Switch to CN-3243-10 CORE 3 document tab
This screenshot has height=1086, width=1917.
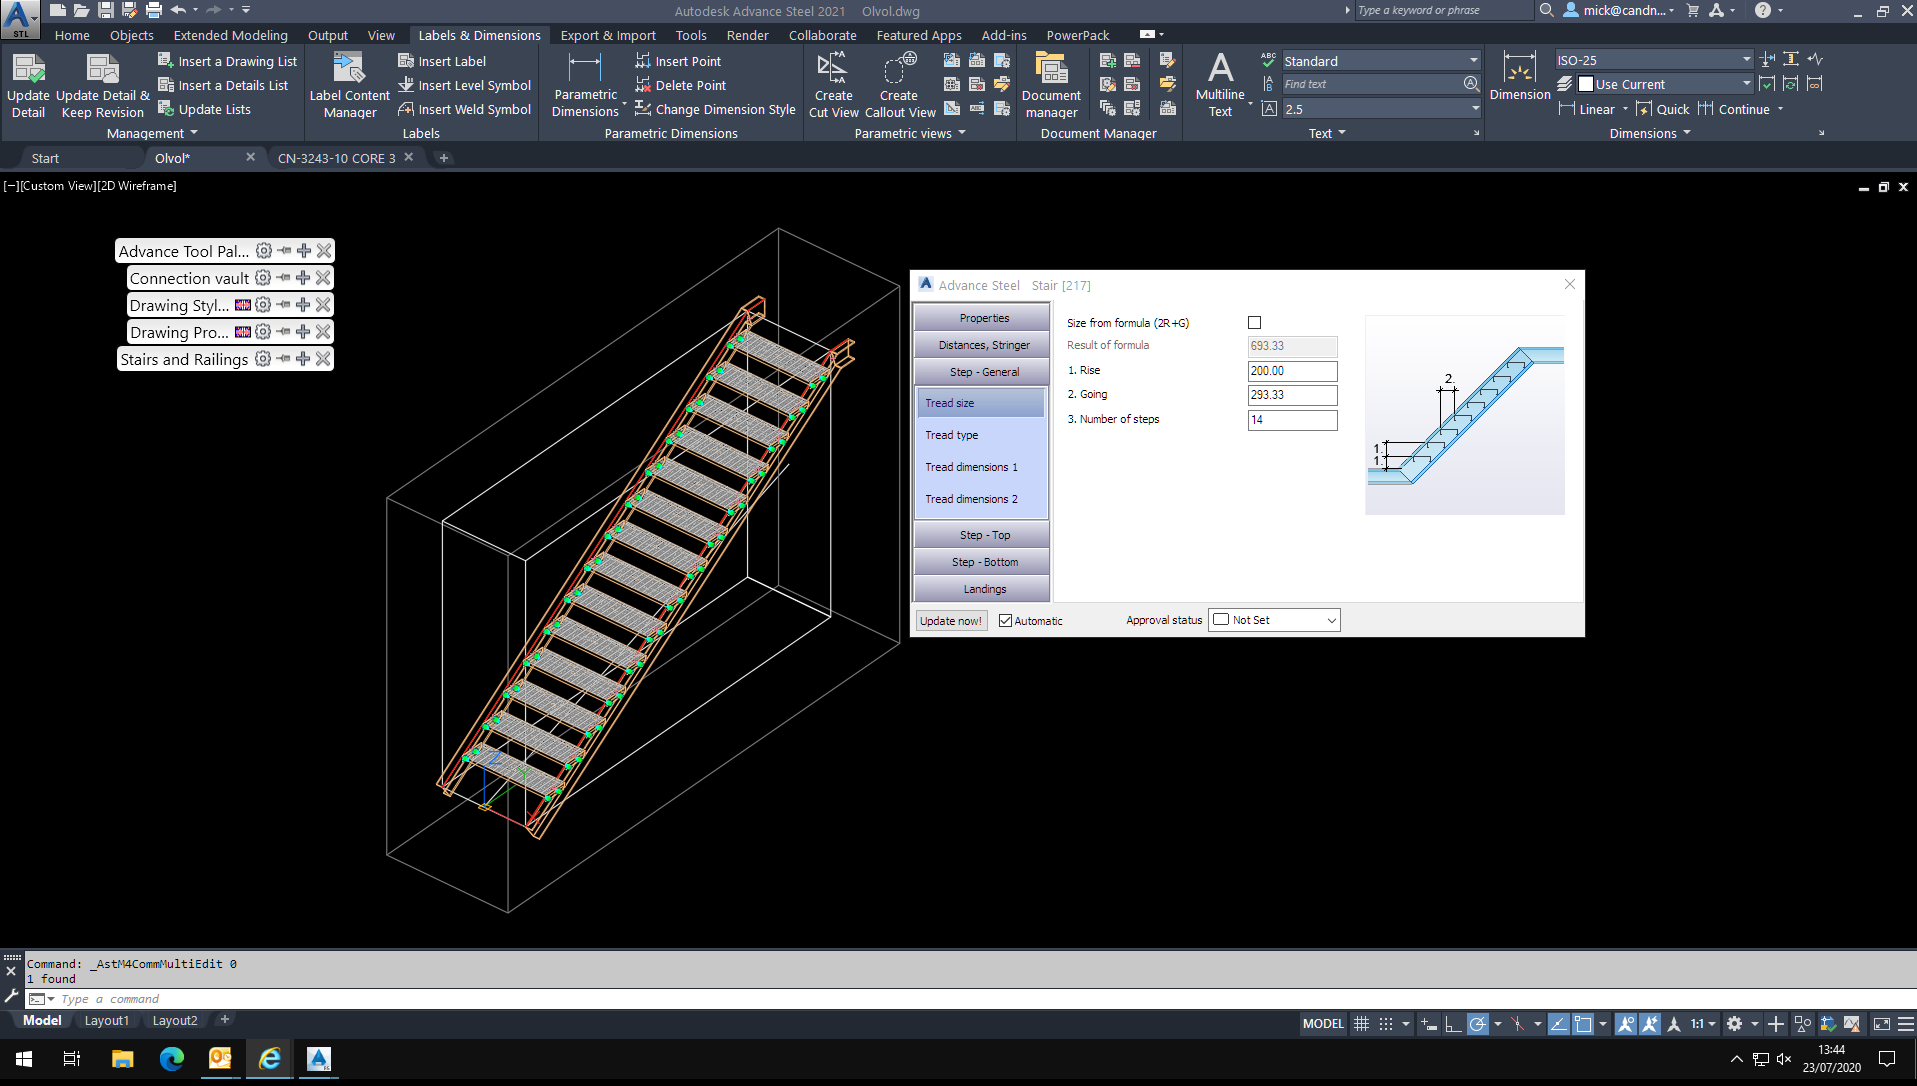[x=336, y=158]
